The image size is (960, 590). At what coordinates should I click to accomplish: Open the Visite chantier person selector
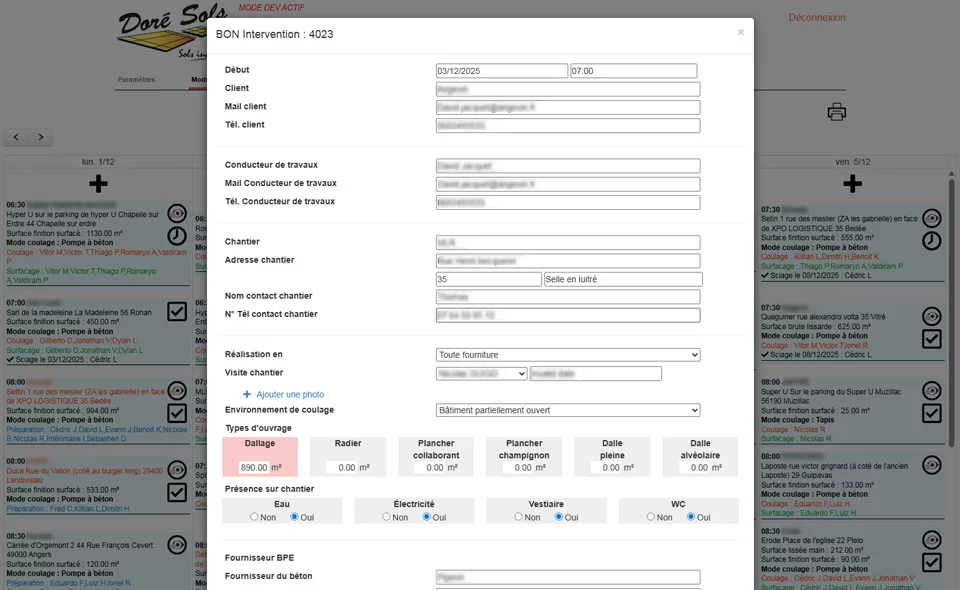pyautogui.click(x=481, y=374)
